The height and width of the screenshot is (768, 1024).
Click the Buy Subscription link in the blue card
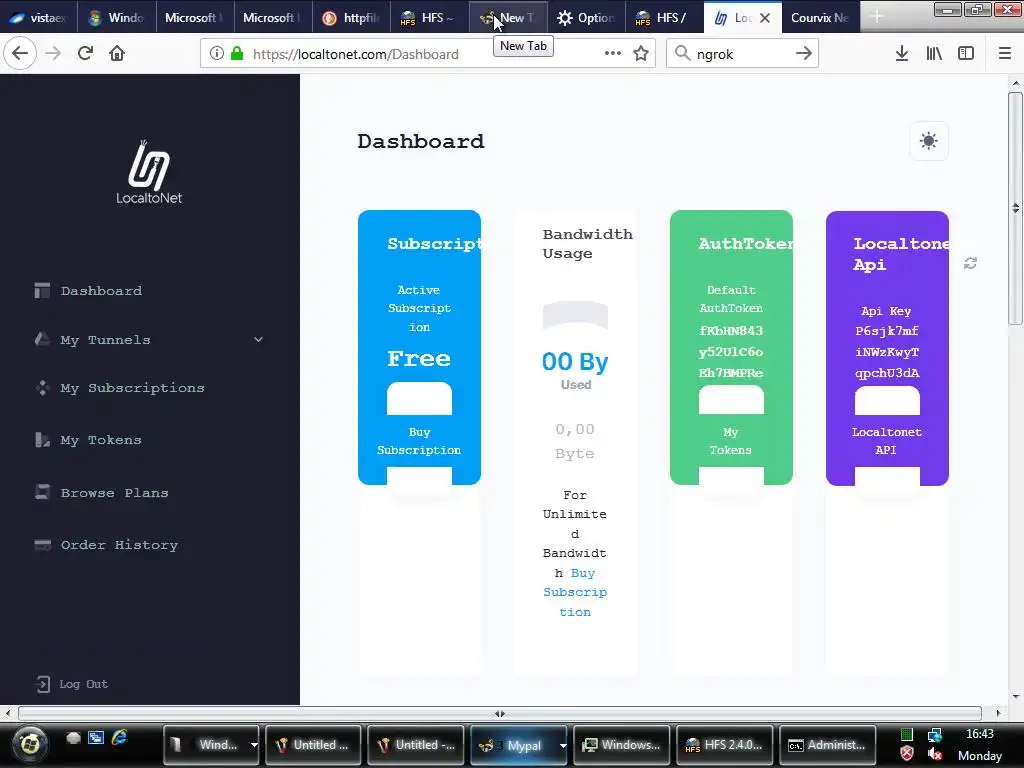419,441
